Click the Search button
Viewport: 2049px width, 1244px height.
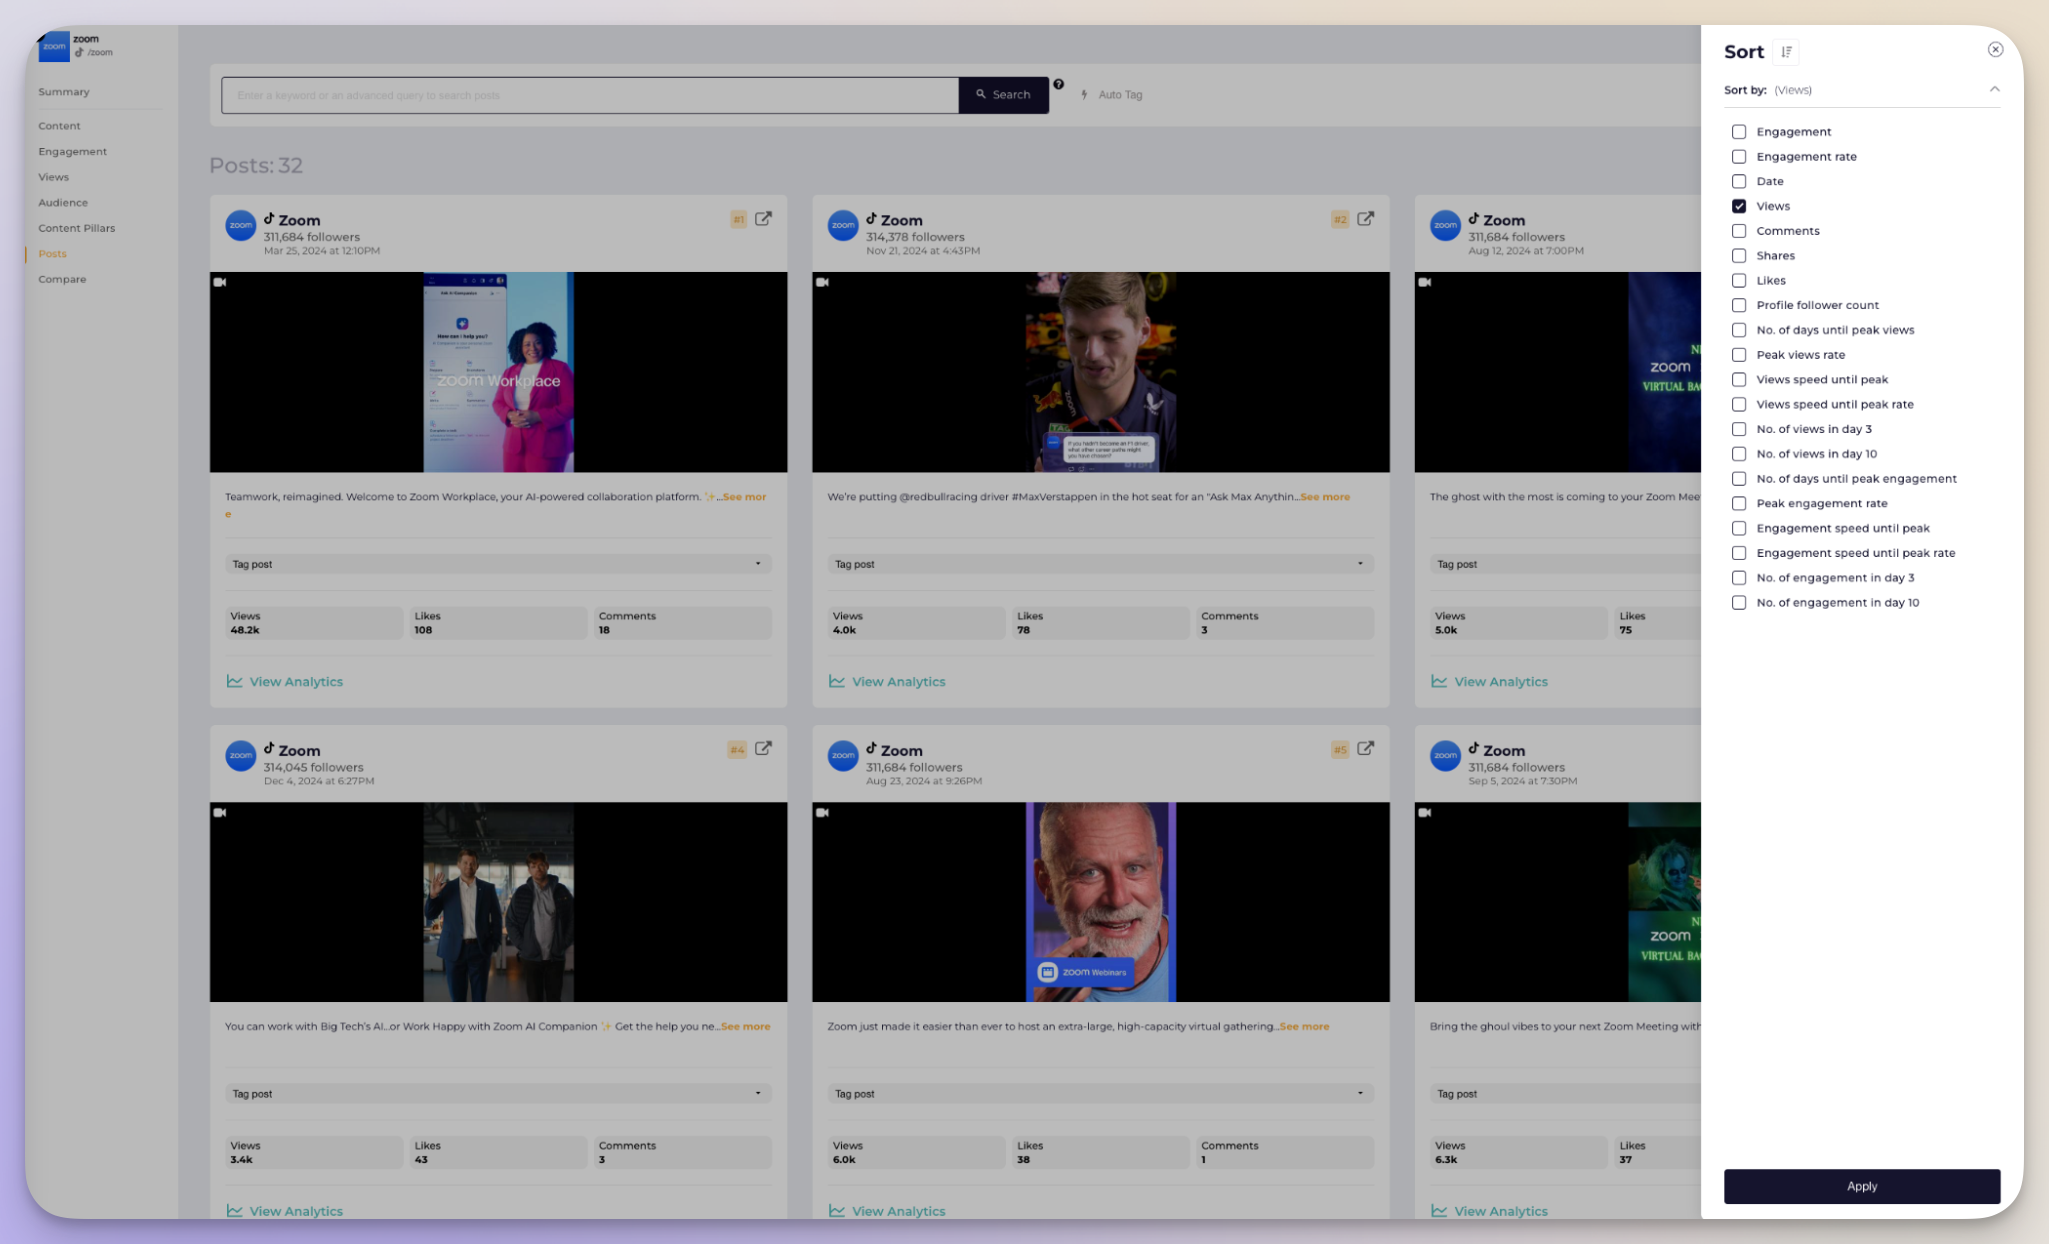pos(1003,95)
